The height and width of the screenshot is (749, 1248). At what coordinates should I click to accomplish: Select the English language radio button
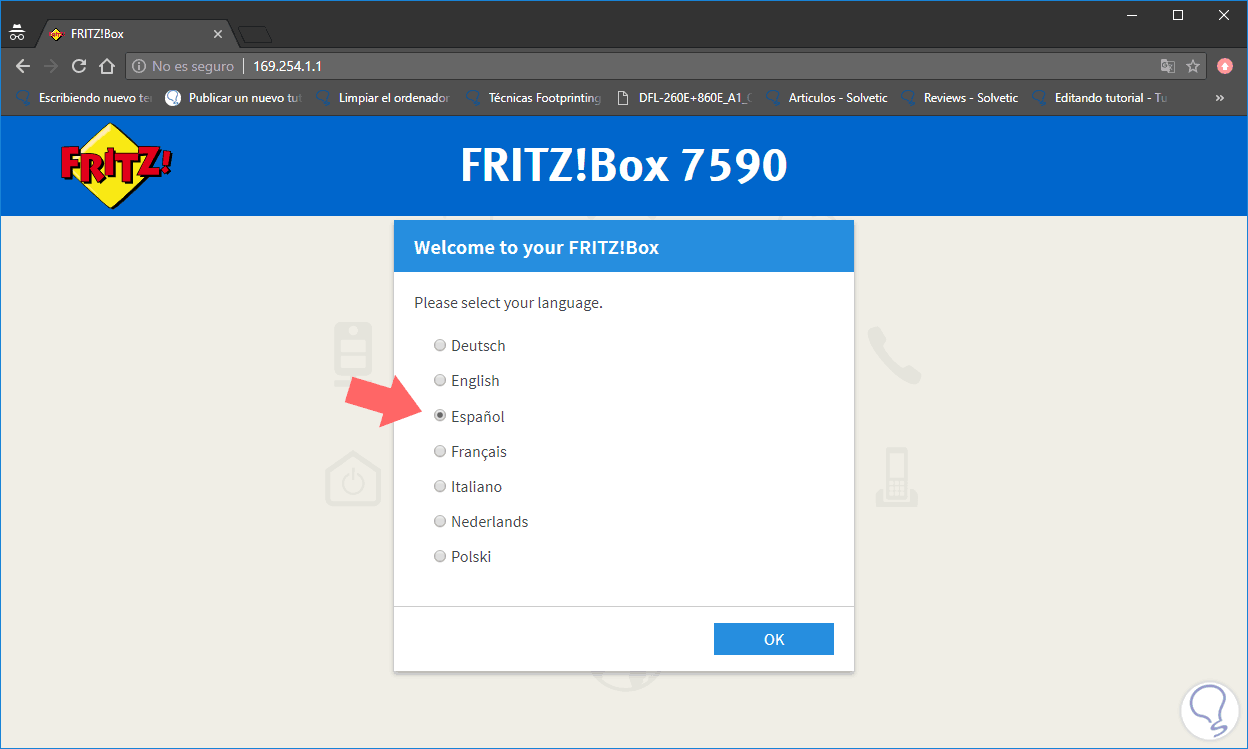pyautogui.click(x=440, y=380)
